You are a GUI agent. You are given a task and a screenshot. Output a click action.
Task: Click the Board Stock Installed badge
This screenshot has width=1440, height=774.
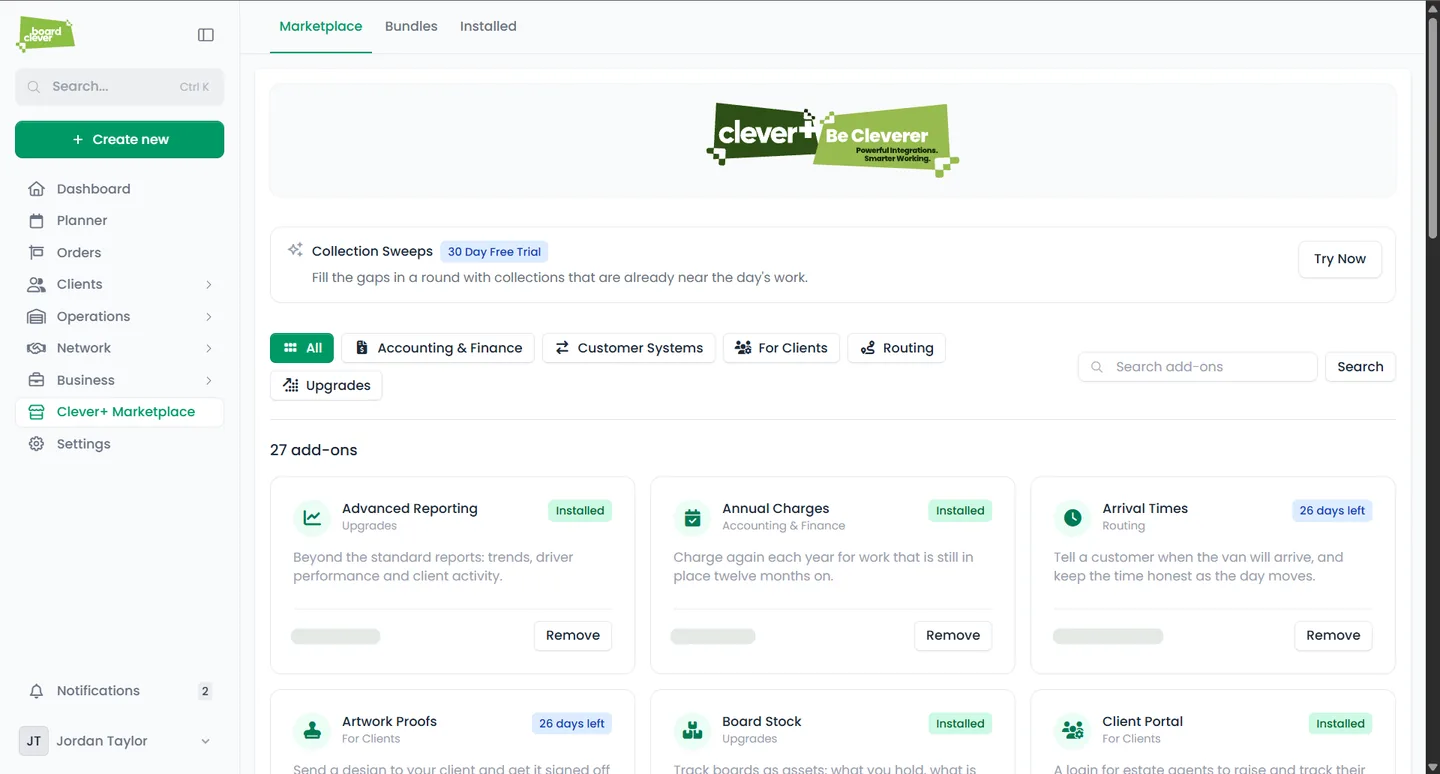click(960, 724)
